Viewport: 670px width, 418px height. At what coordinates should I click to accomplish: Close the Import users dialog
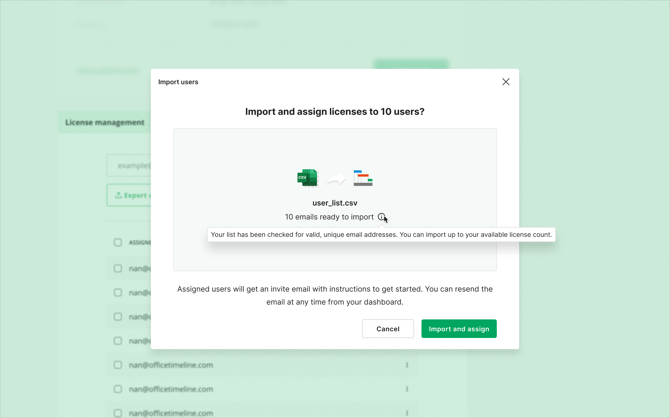tap(505, 82)
